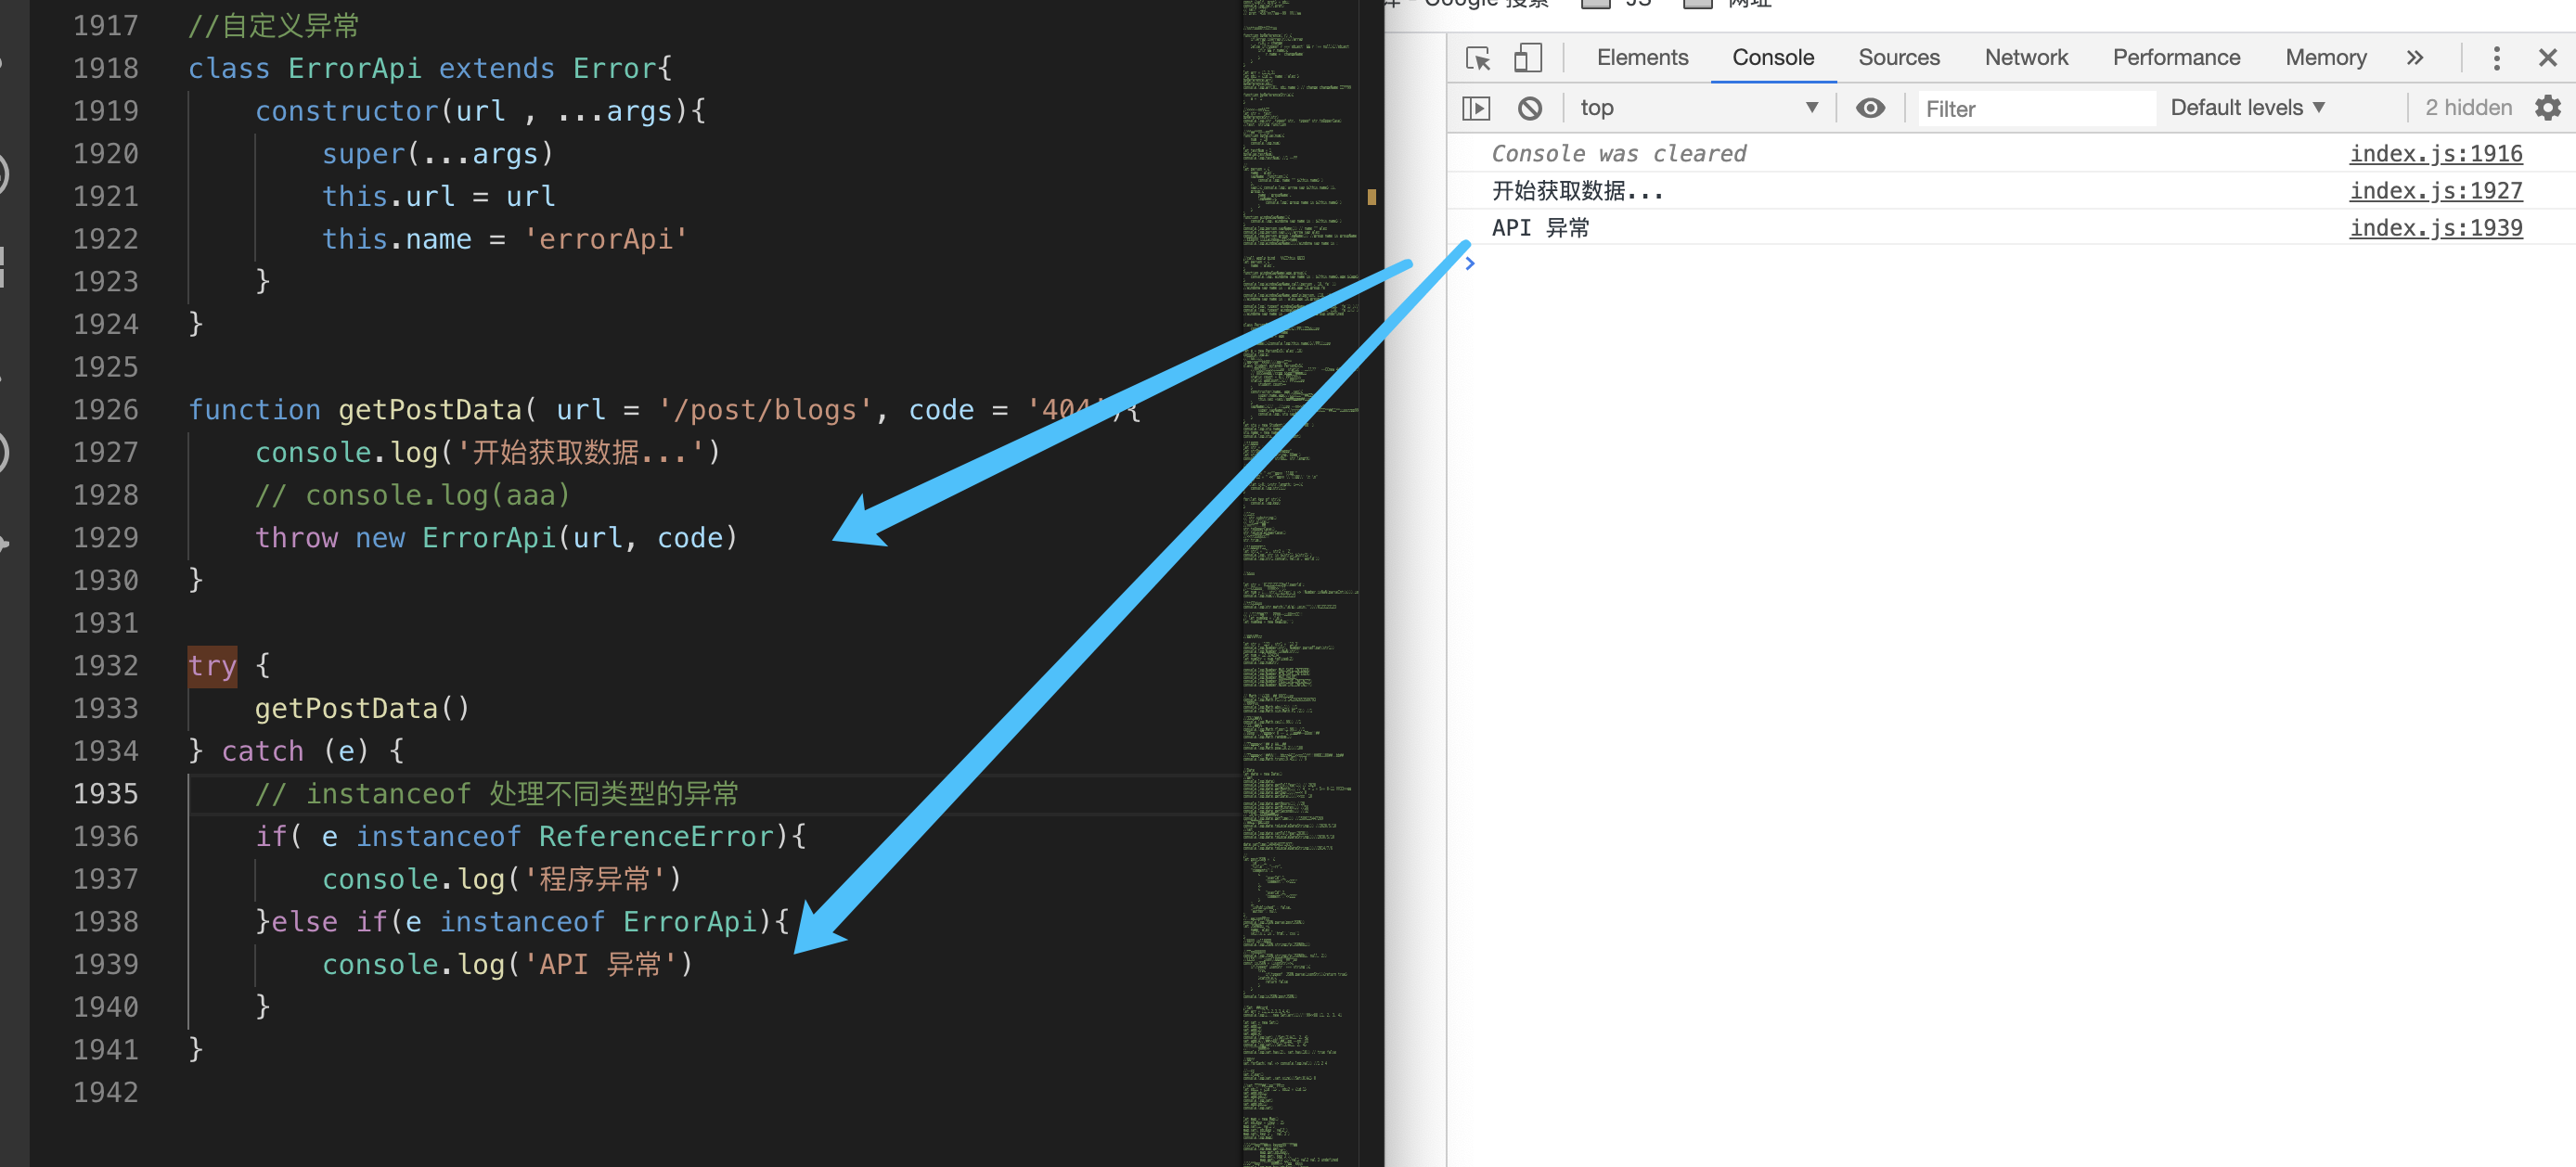
Task: Click the 2 hidden messages label
Action: point(2467,108)
